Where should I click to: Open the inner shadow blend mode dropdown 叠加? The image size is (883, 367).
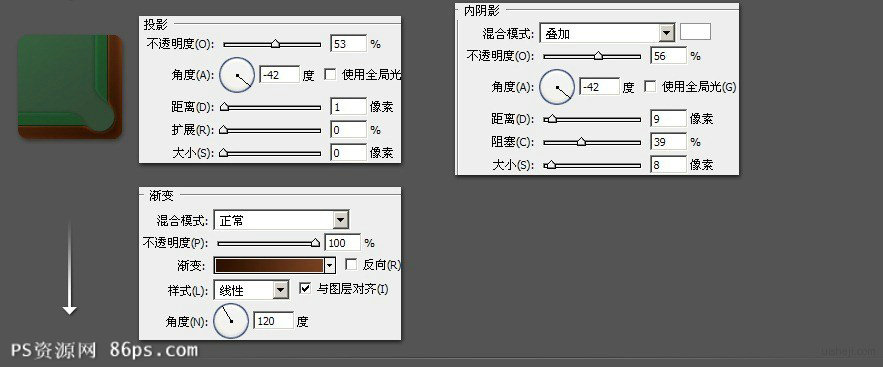607,33
